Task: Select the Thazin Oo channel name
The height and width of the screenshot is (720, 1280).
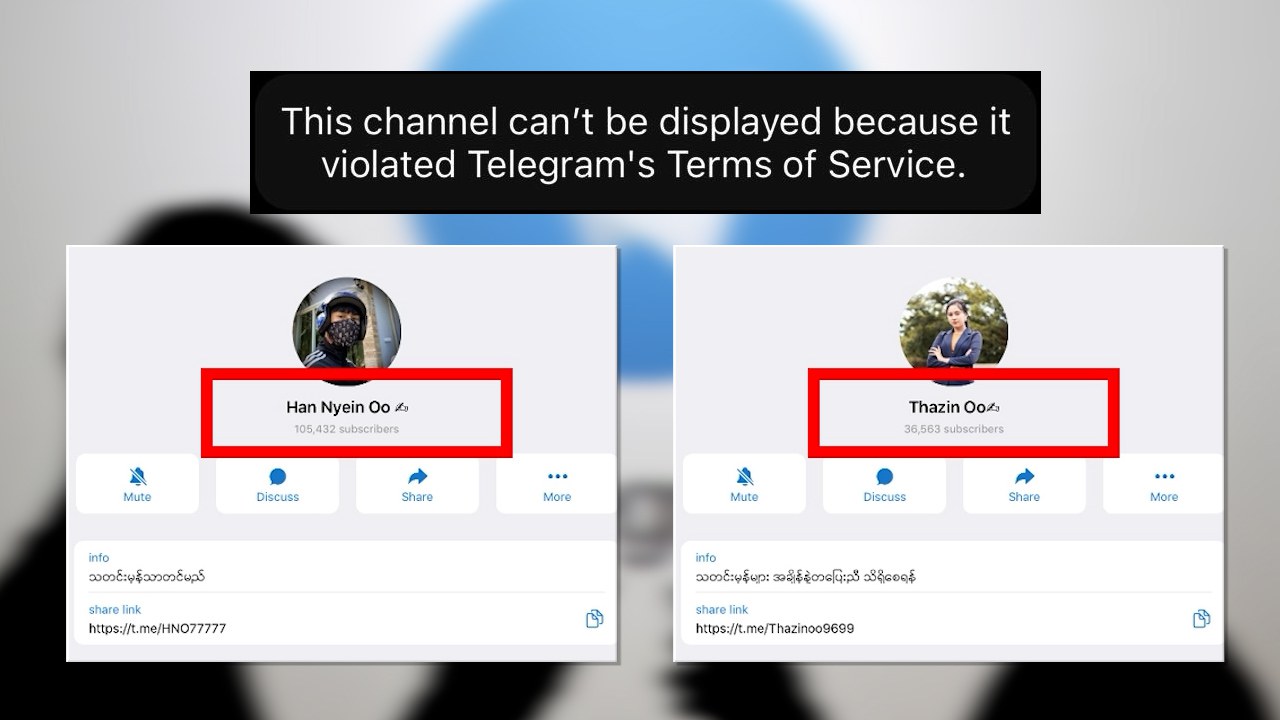Action: pyautogui.click(x=955, y=407)
